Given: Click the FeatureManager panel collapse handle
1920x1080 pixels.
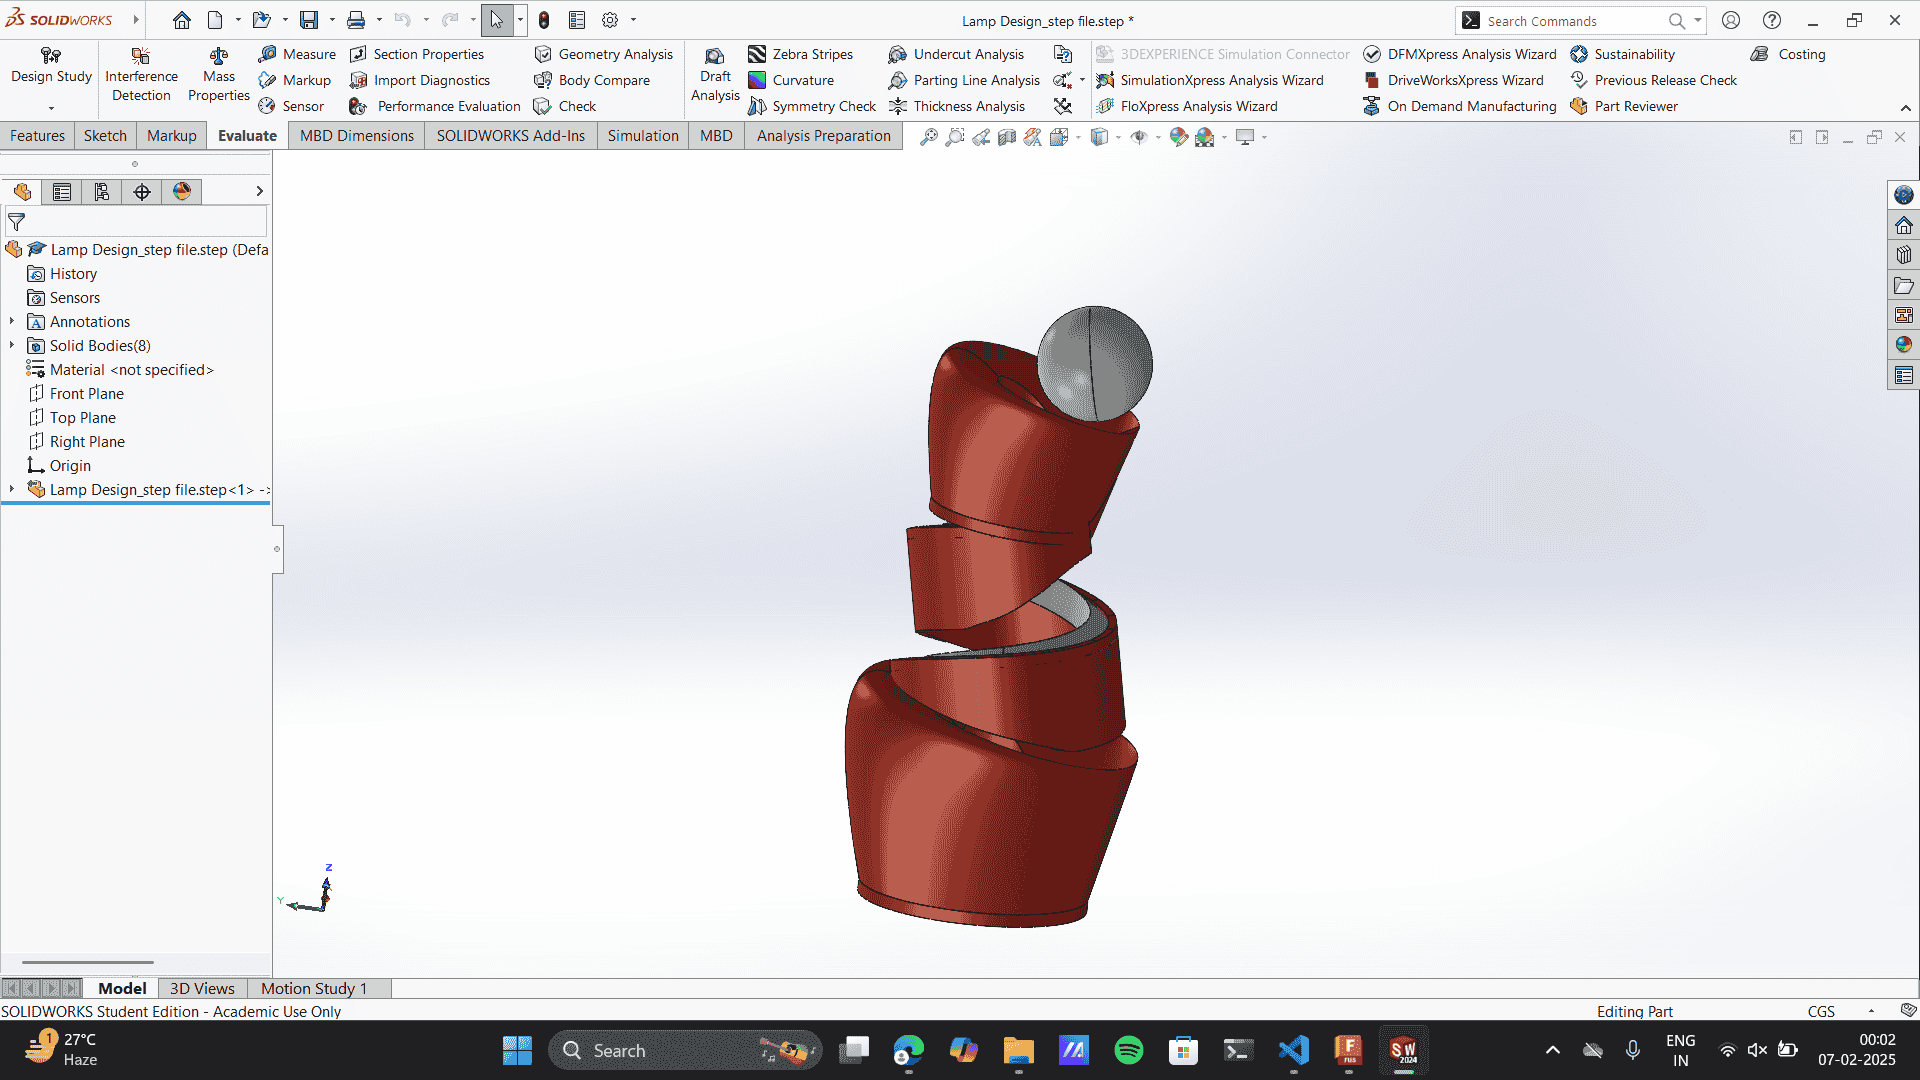Looking at the screenshot, I should (277, 549).
